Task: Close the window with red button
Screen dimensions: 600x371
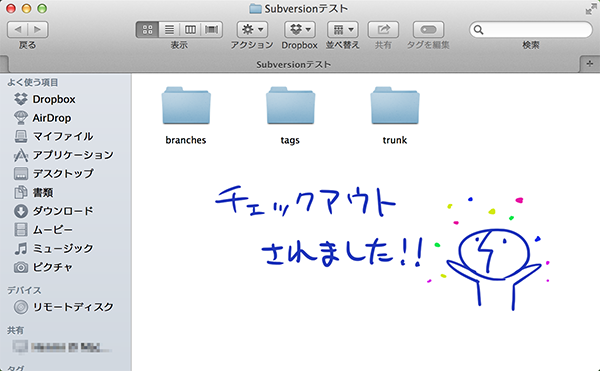Action: (x=11, y=8)
